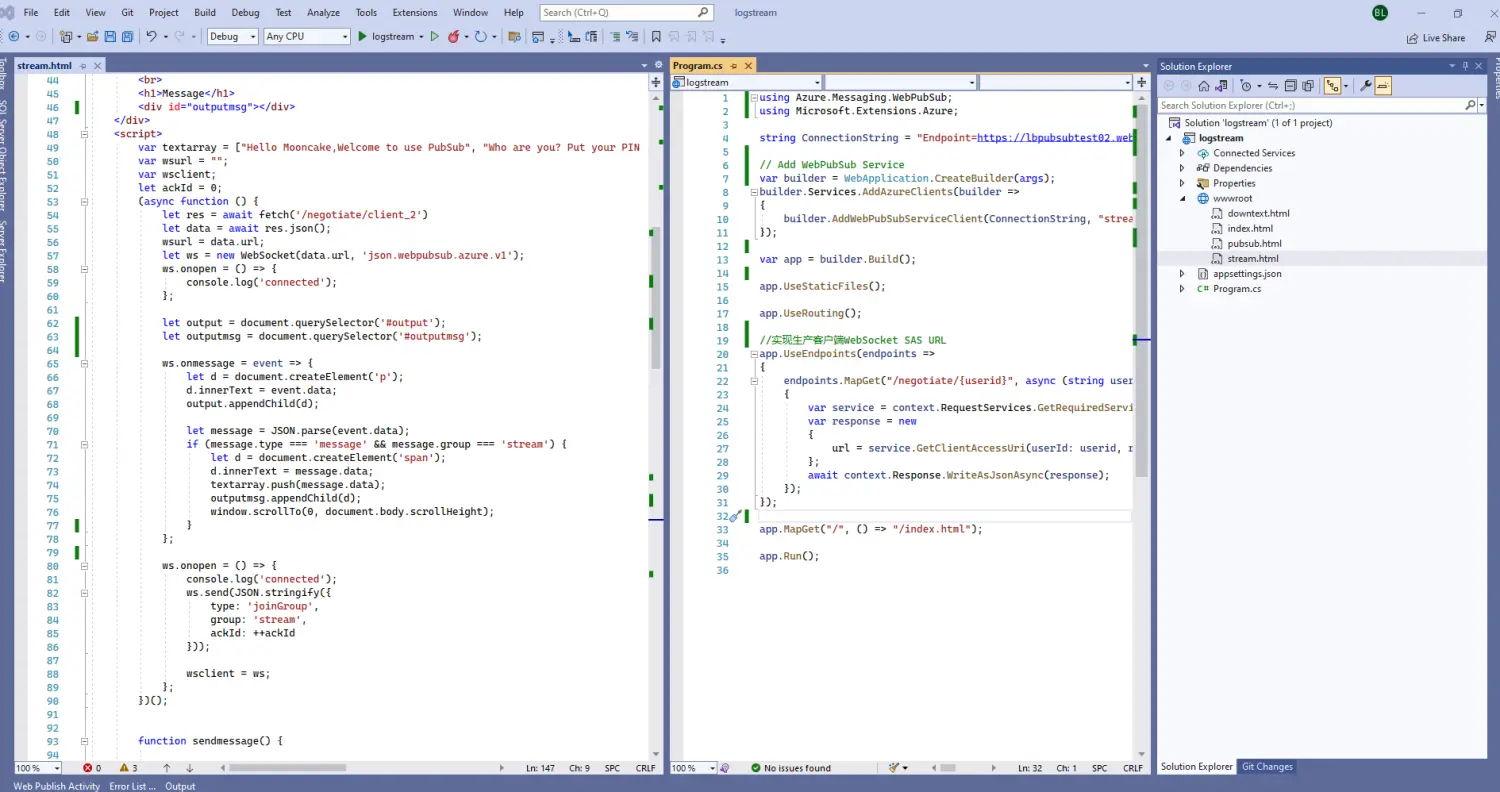This screenshot has height=792, width=1500.
Task: Click the Open File folder icon
Action: 92,36
